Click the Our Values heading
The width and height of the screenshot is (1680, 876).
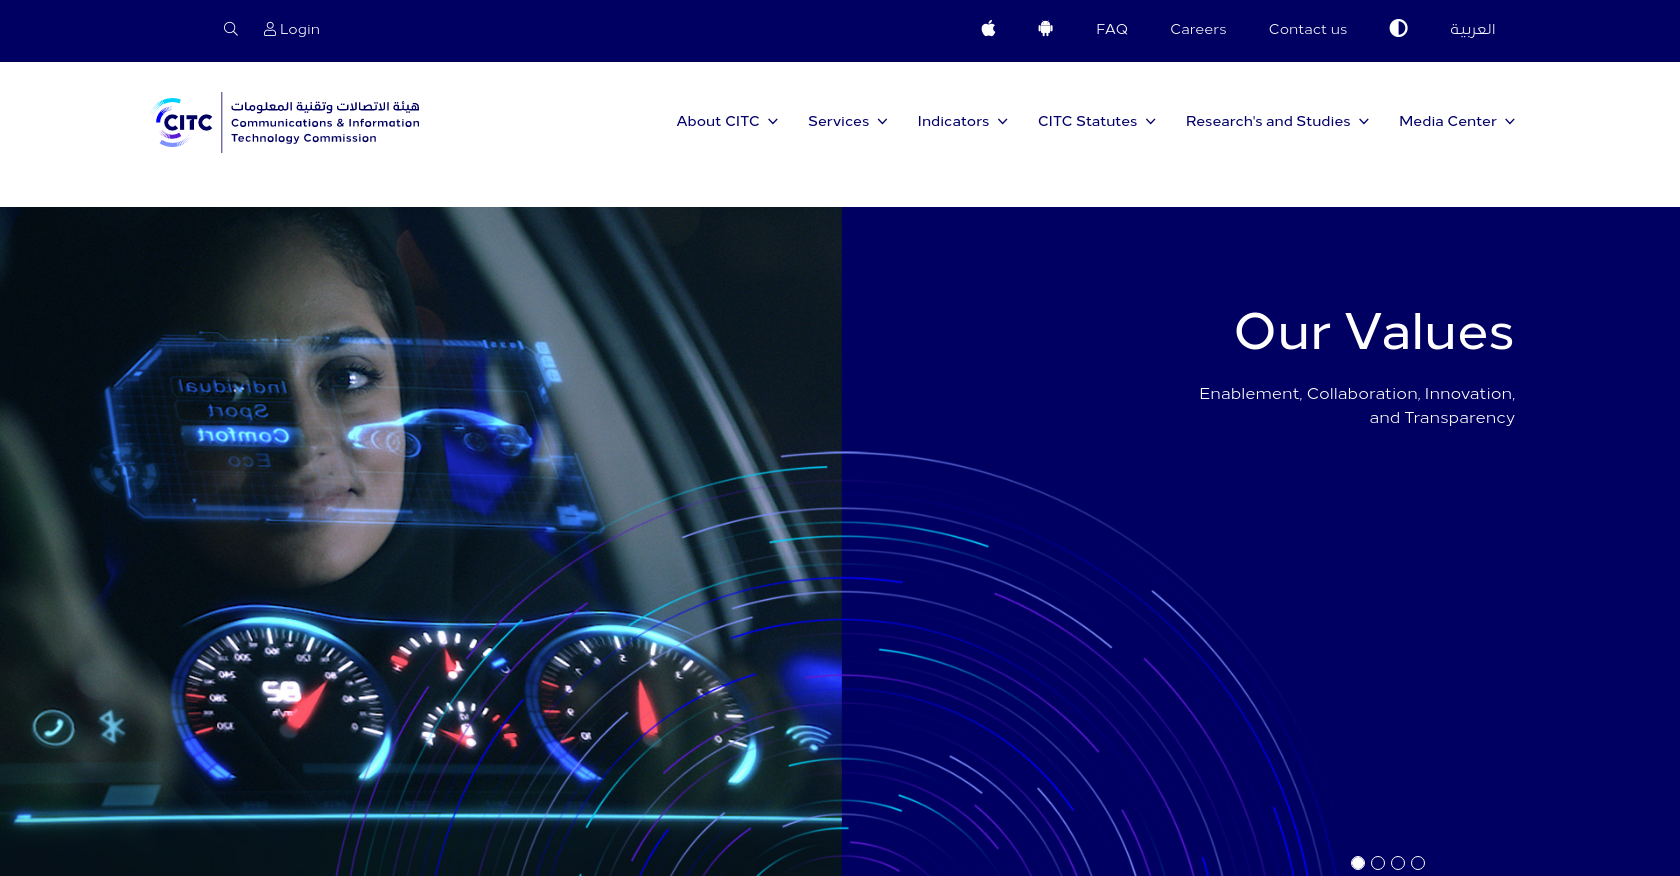[x=1374, y=332]
